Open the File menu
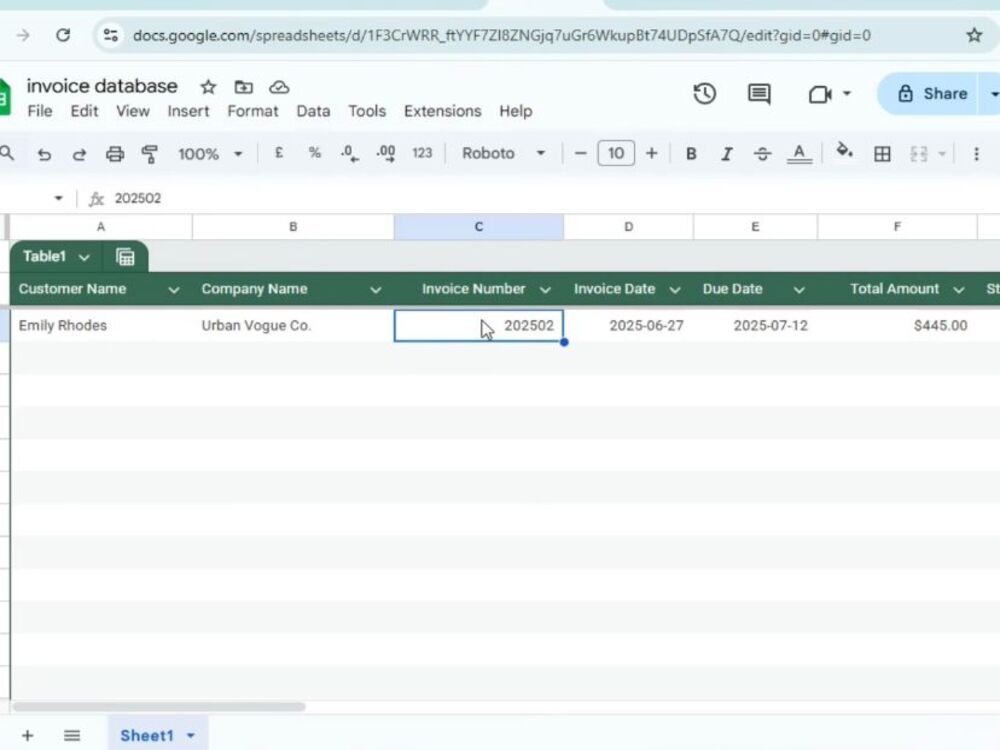1000x750 pixels. [40, 111]
